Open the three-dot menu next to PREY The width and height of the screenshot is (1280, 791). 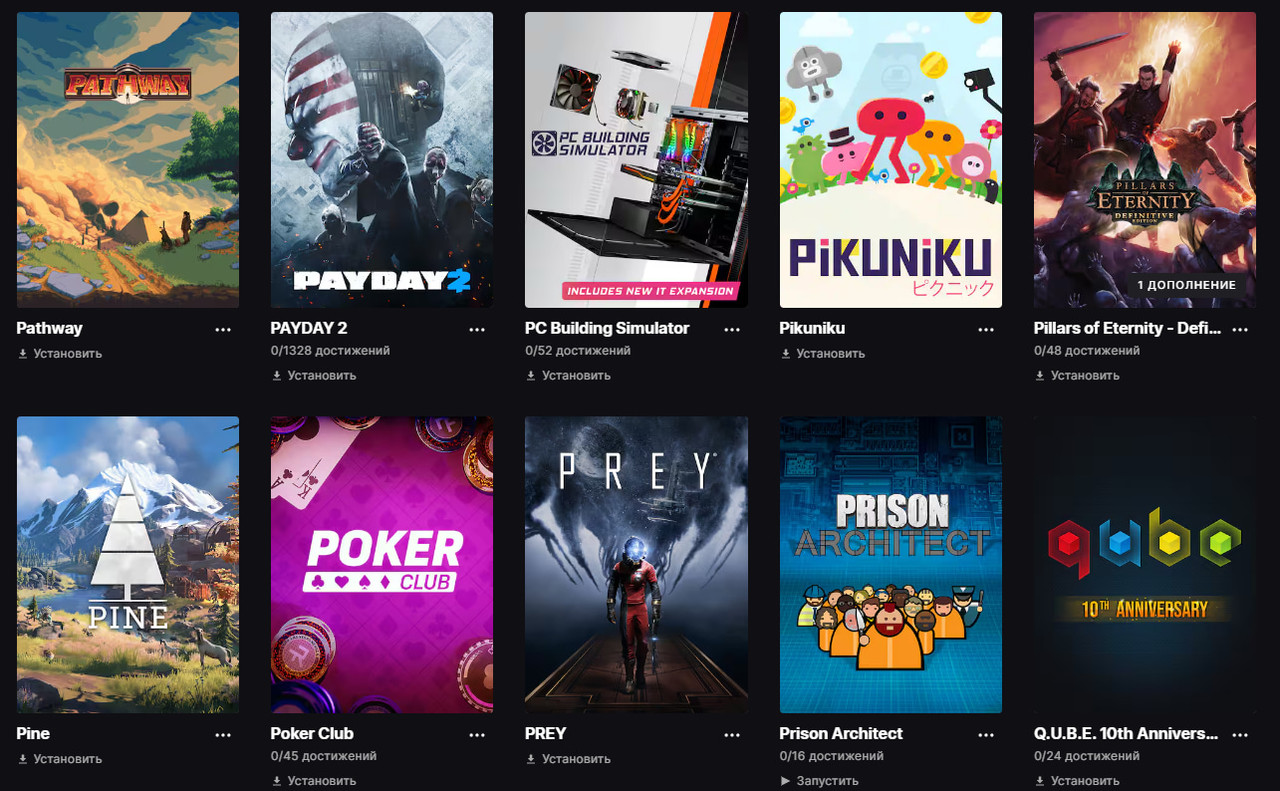732,734
